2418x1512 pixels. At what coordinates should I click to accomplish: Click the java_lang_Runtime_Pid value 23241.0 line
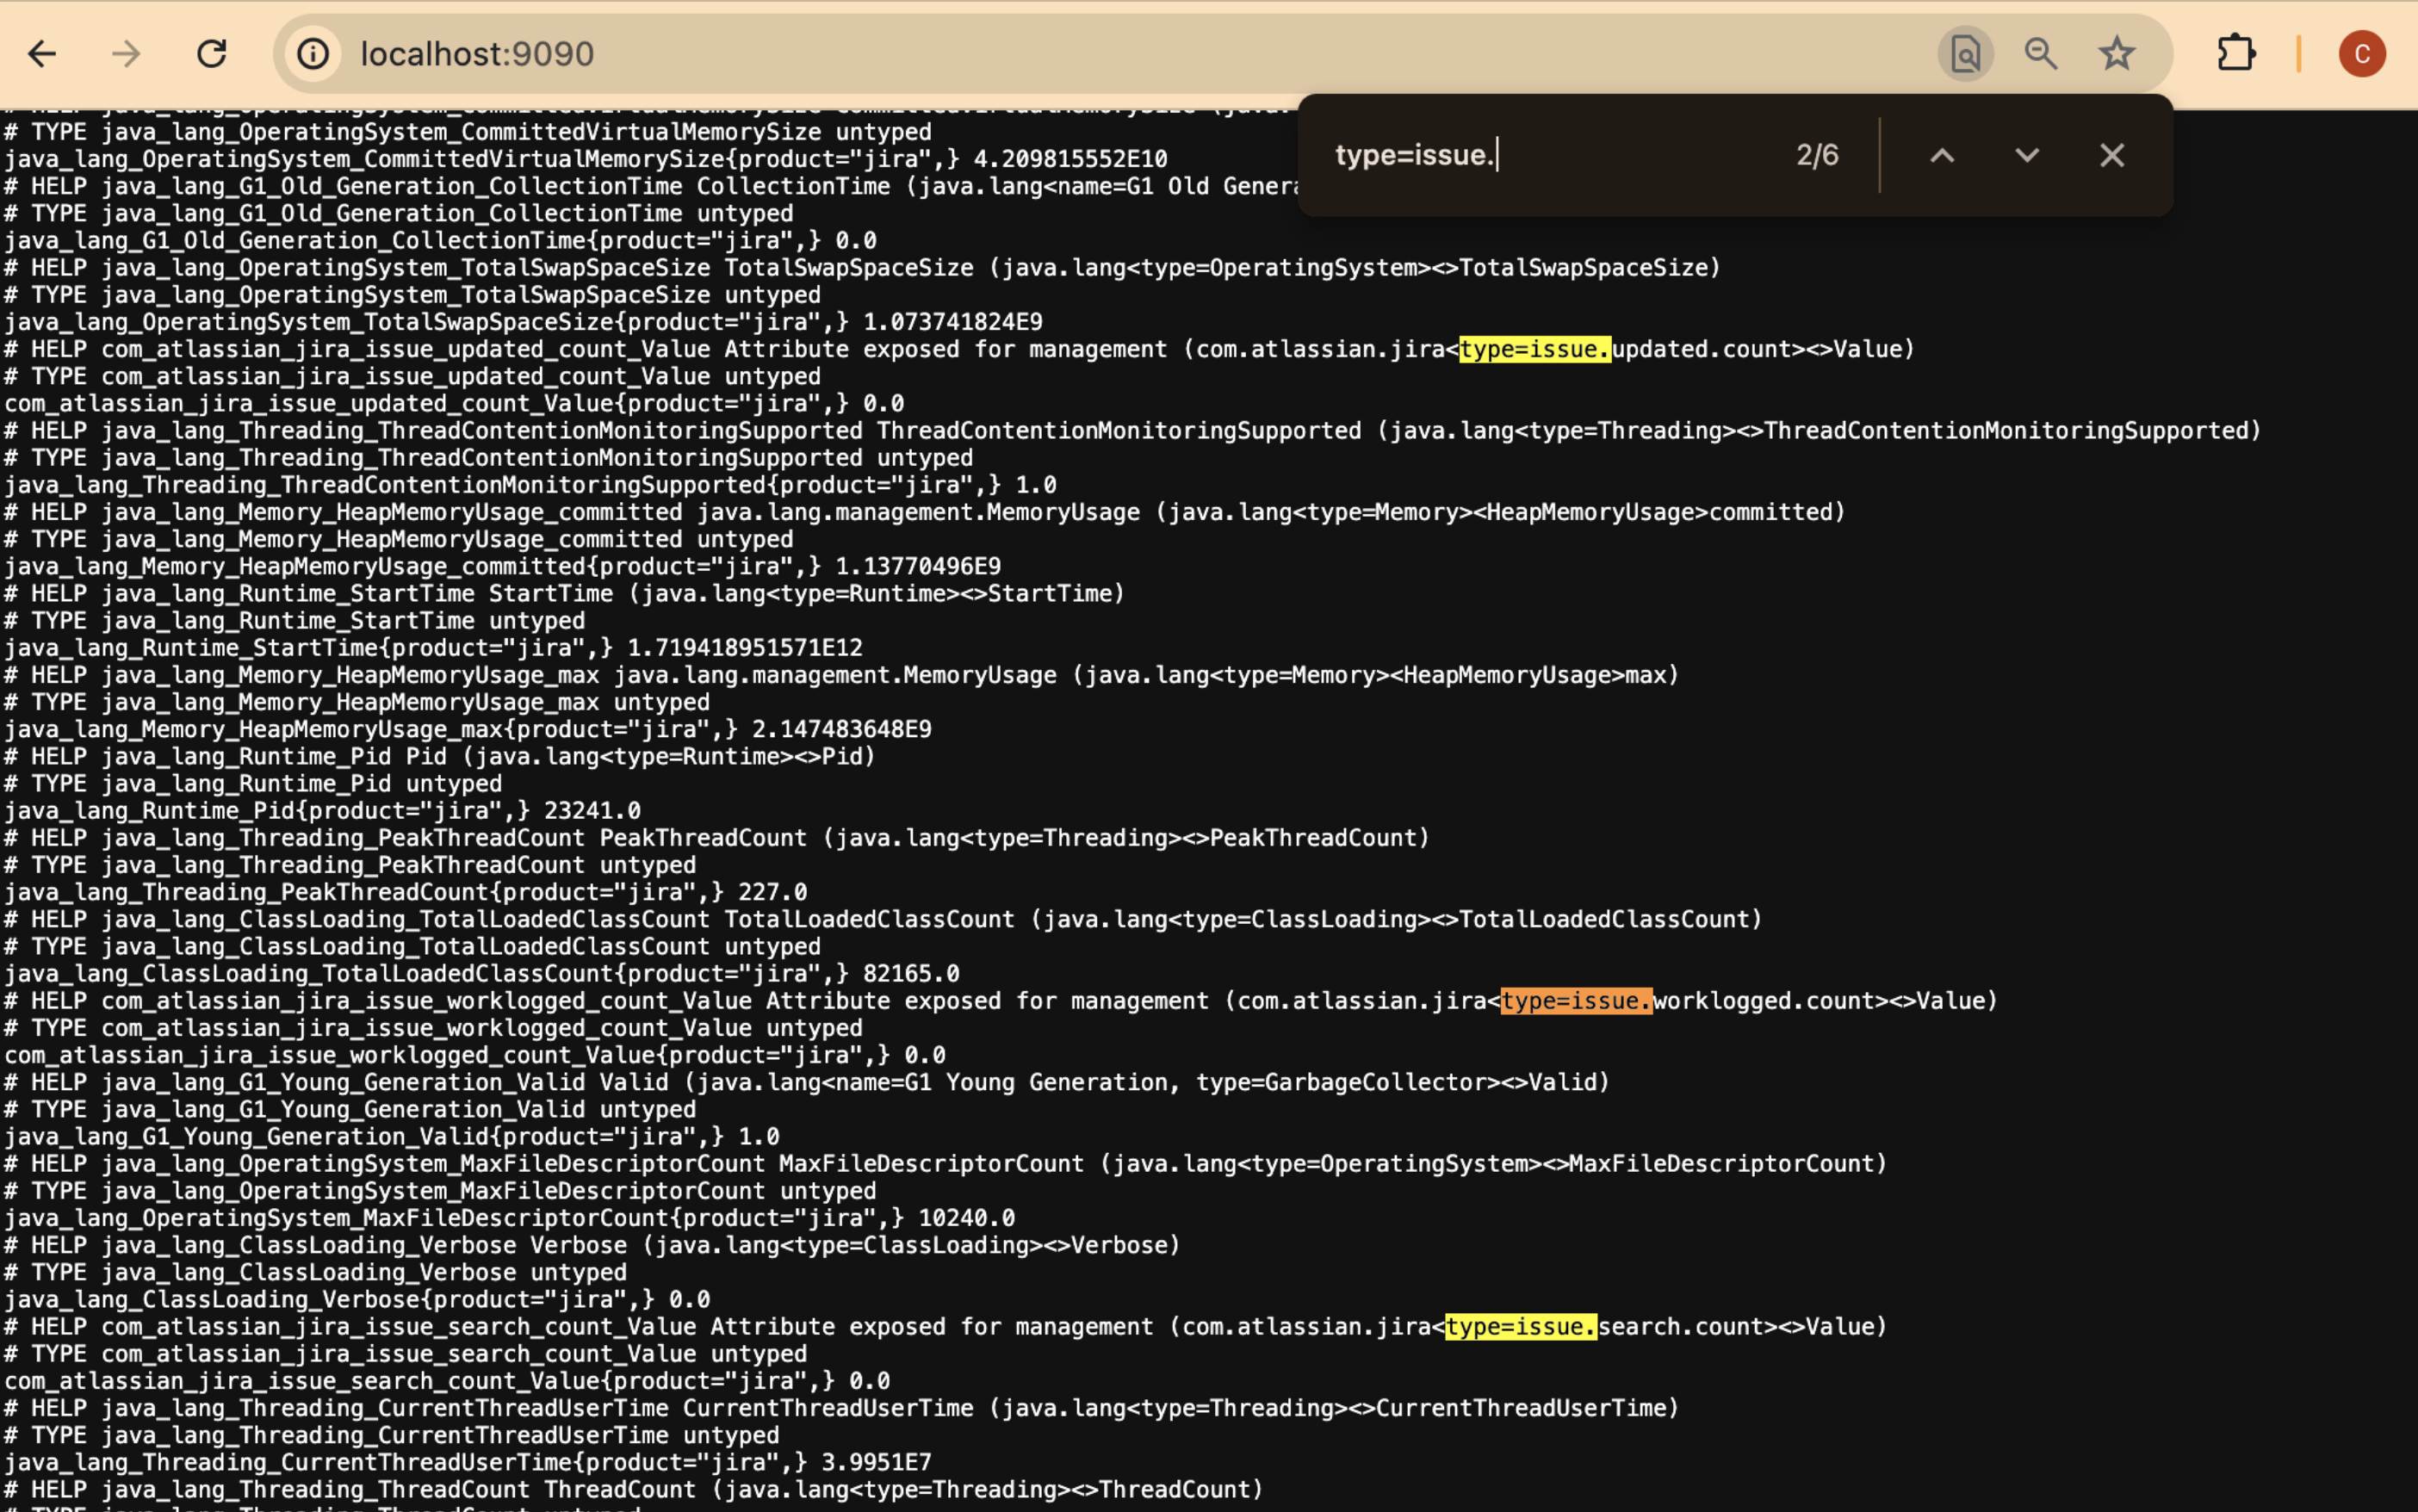[x=322, y=811]
